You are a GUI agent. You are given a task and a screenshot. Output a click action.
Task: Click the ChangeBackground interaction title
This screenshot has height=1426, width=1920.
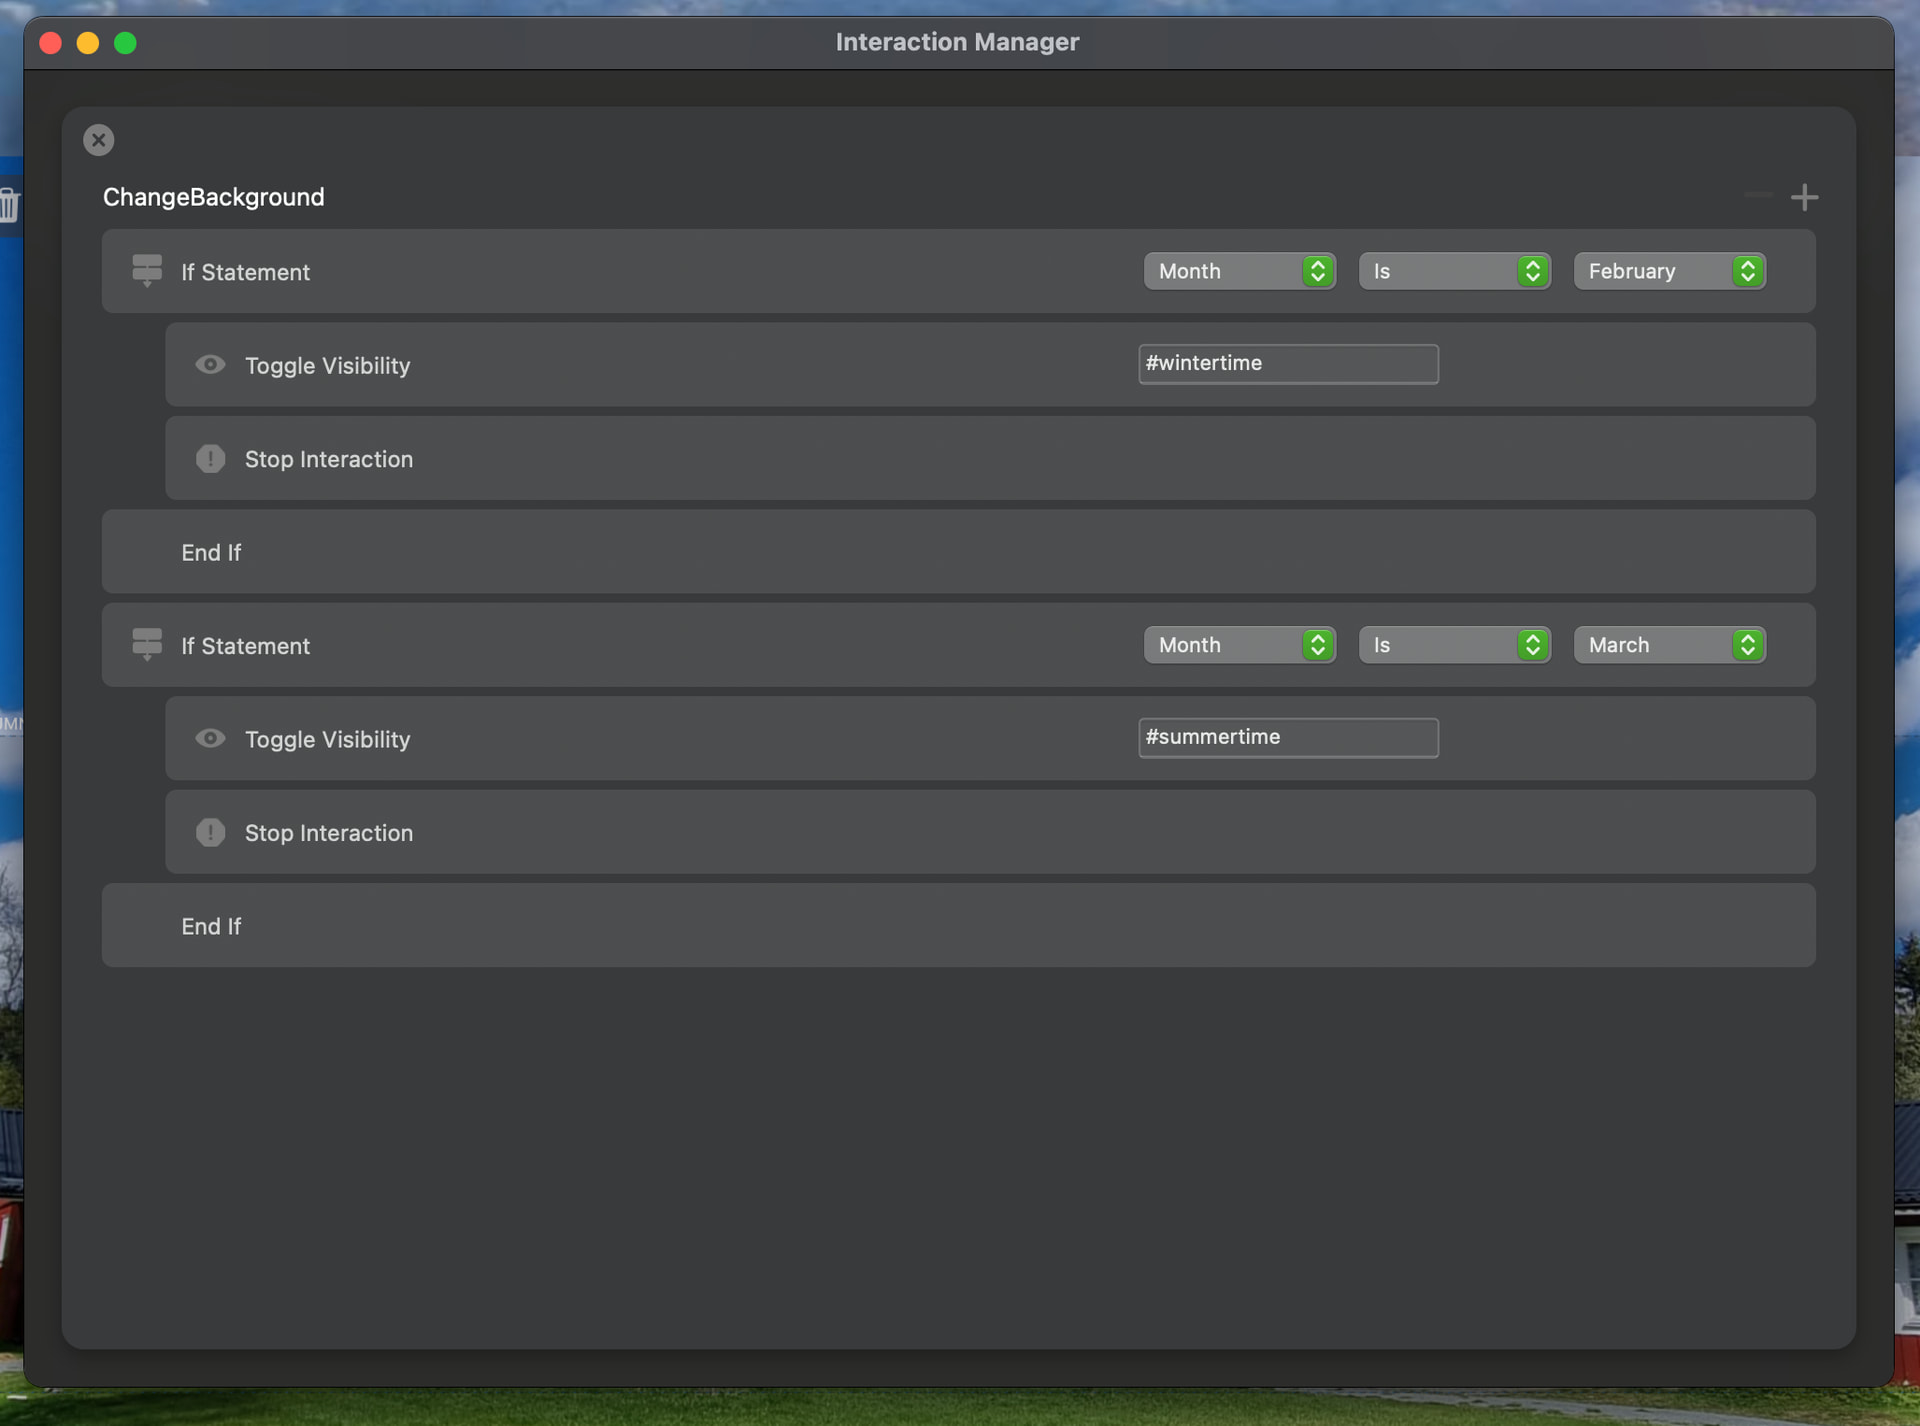tap(213, 197)
